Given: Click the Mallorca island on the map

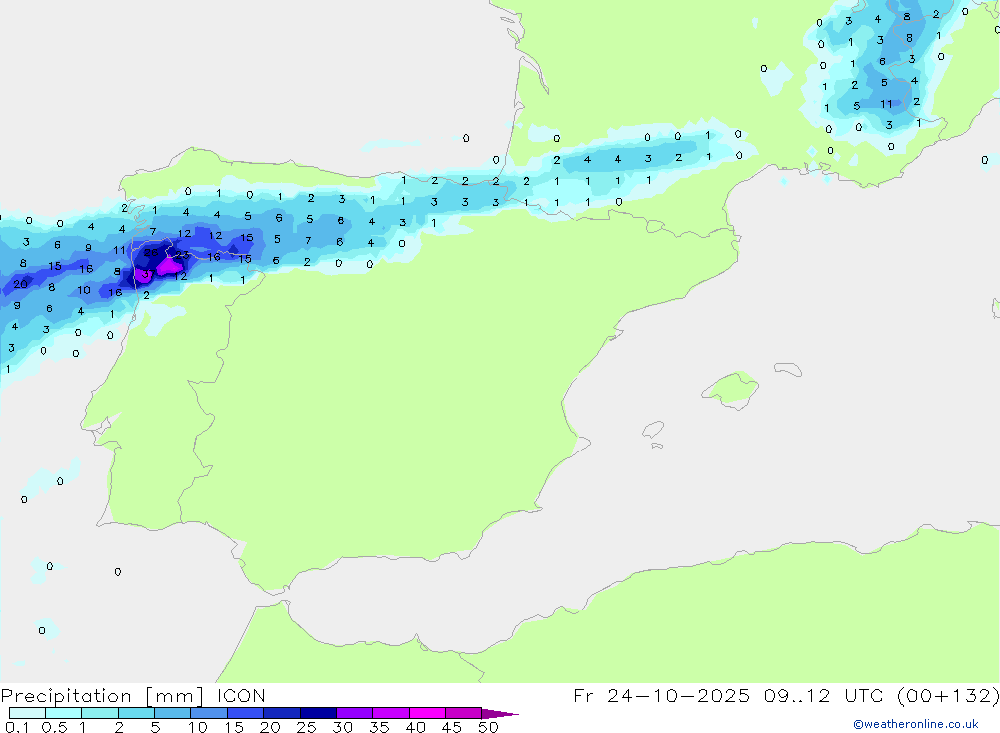Looking at the screenshot, I should (732, 389).
